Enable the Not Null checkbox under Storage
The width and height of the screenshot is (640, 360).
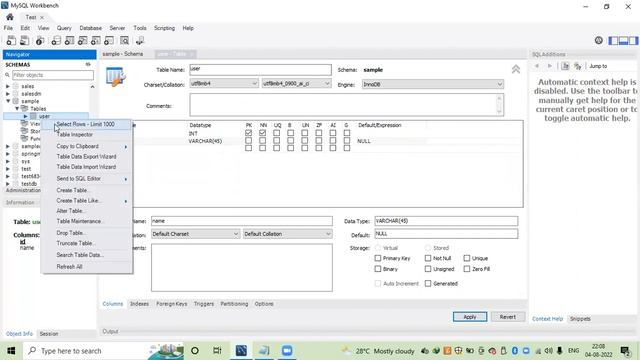[428, 258]
